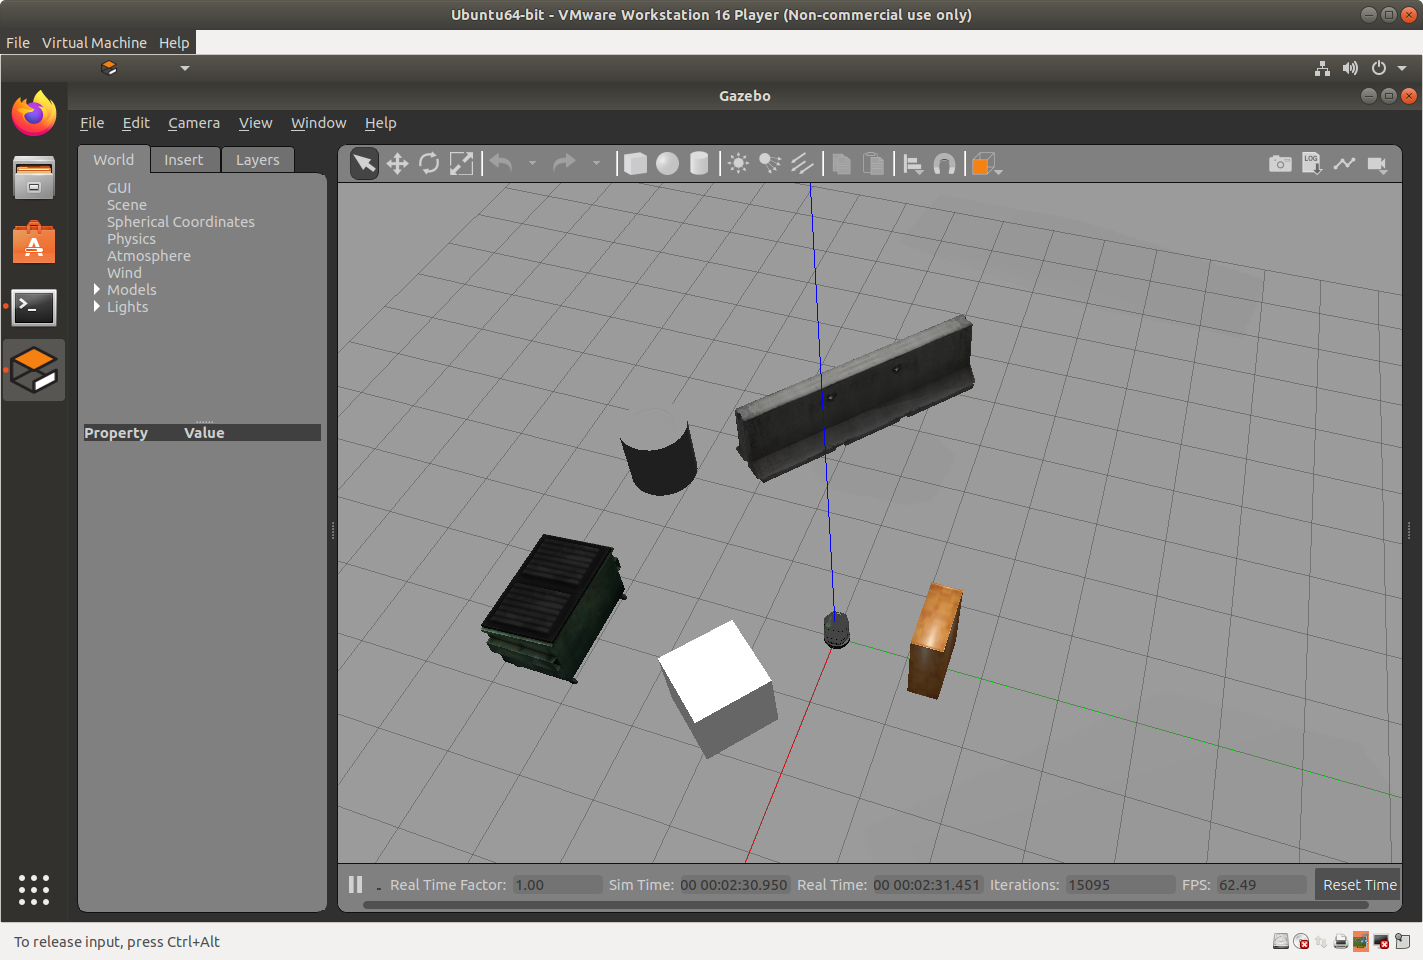Click the Sim Time value field
The width and height of the screenshot is (1423, 960).
pyautogui.click(x=734, y=885)
